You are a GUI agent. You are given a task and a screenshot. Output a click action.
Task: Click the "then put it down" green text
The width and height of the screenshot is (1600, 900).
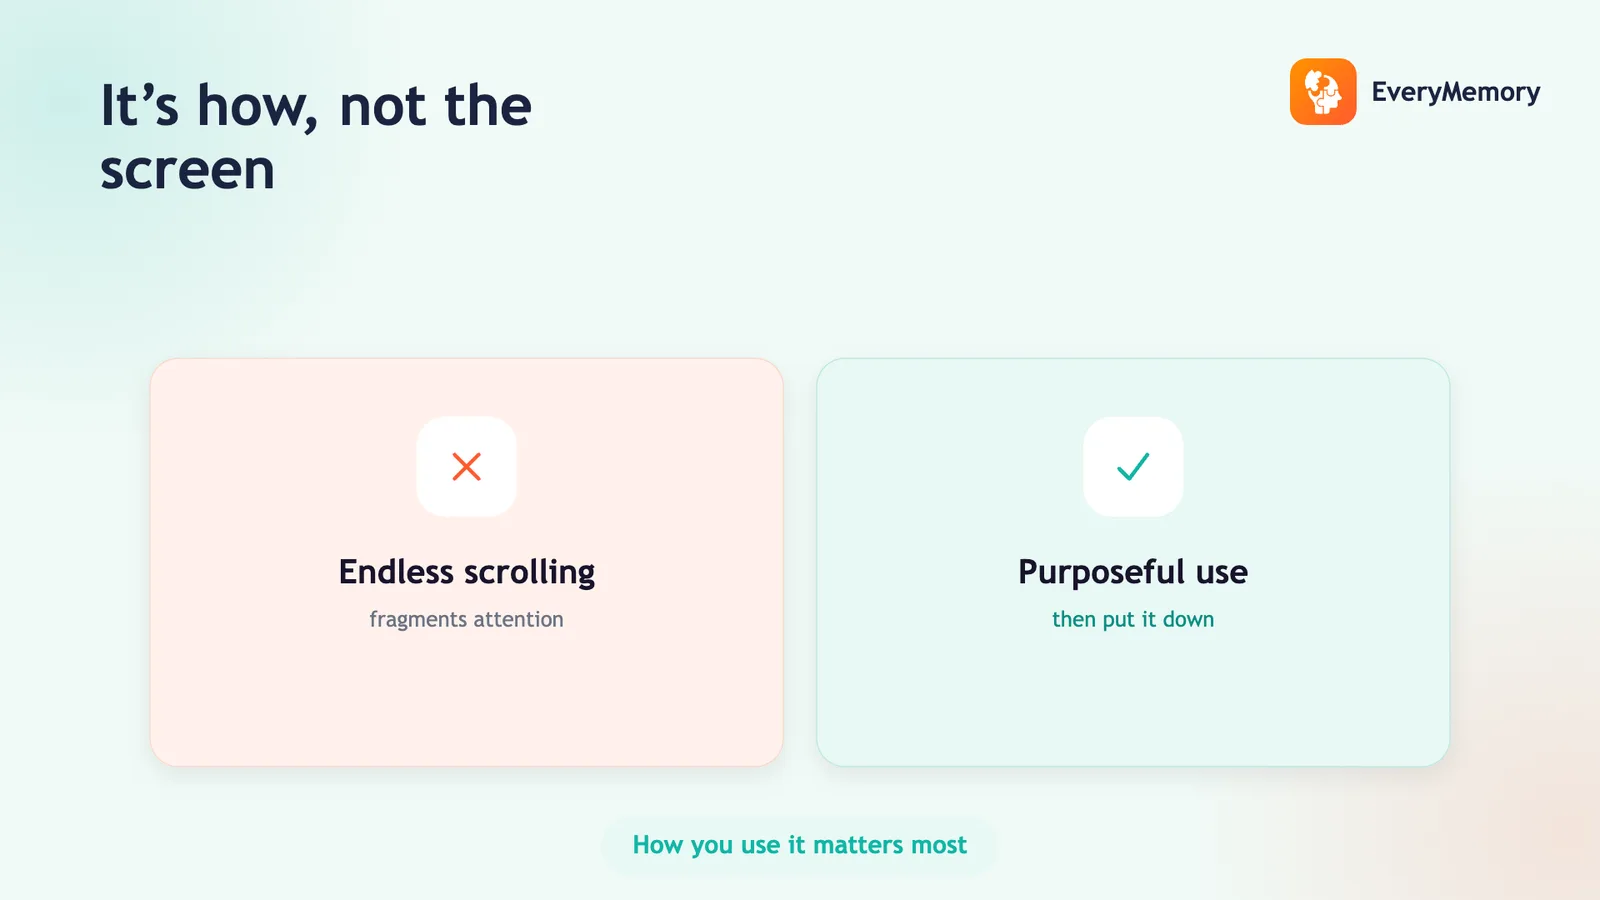point(1133,620)
